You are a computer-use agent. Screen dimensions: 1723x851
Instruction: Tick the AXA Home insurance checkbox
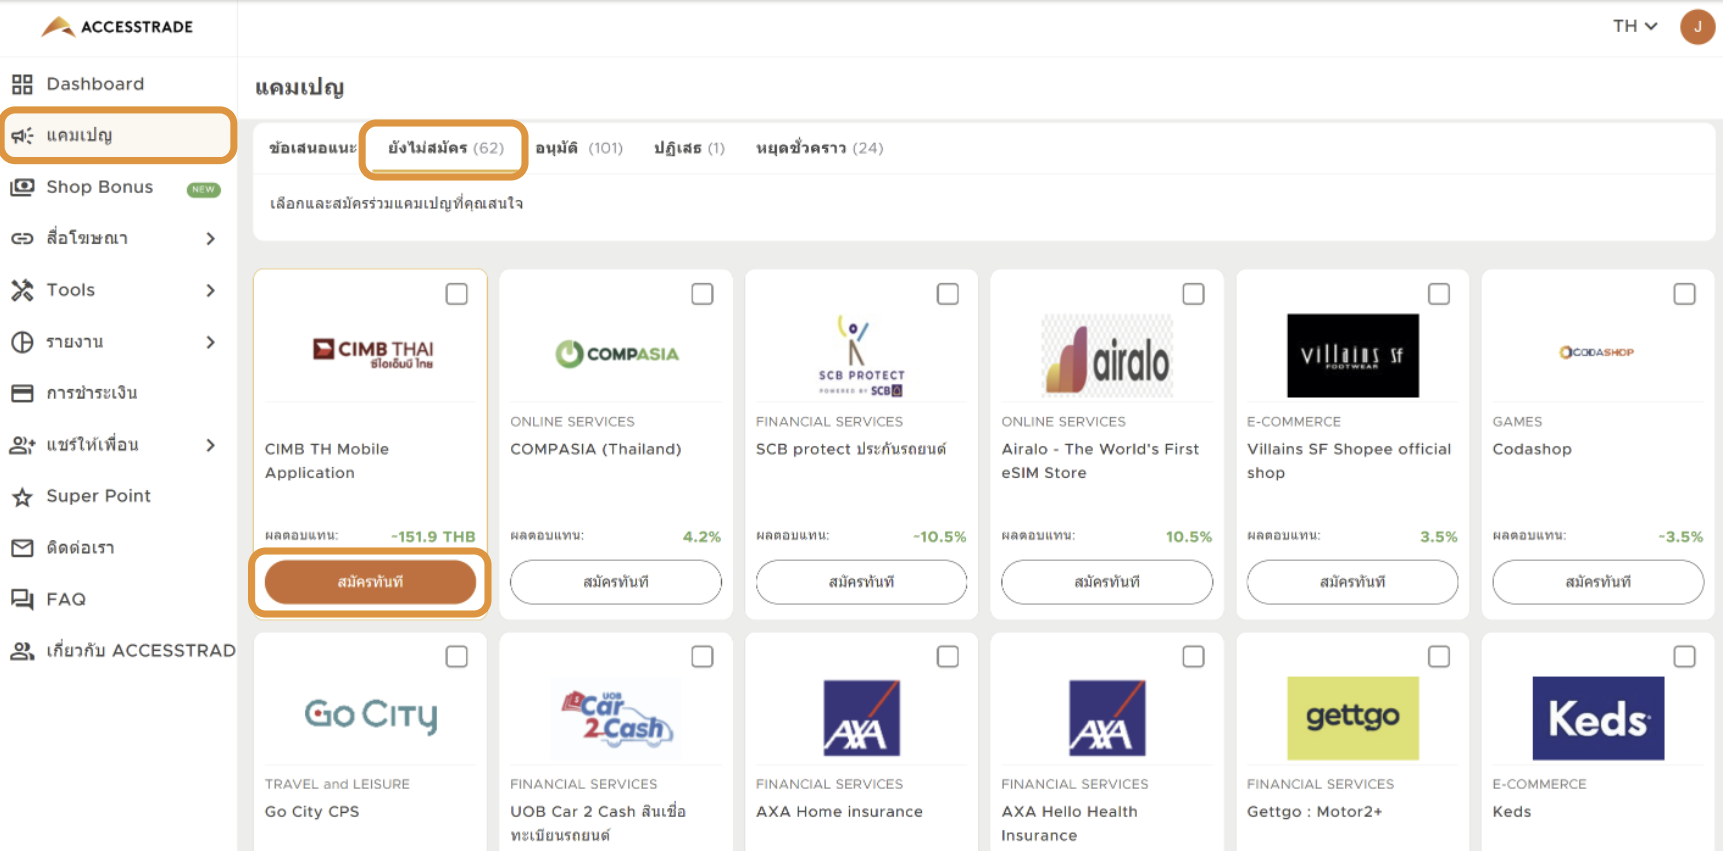pyautogui.click(x=948, y=657)
